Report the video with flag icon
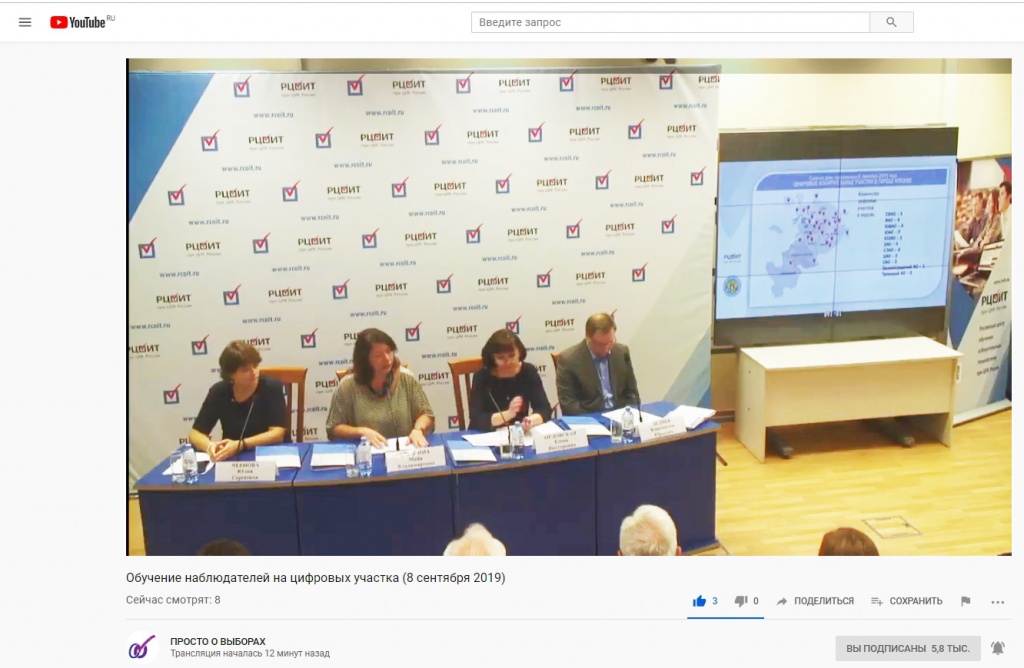This screenshot has width=1024, height=668. [x=966, y=601]
